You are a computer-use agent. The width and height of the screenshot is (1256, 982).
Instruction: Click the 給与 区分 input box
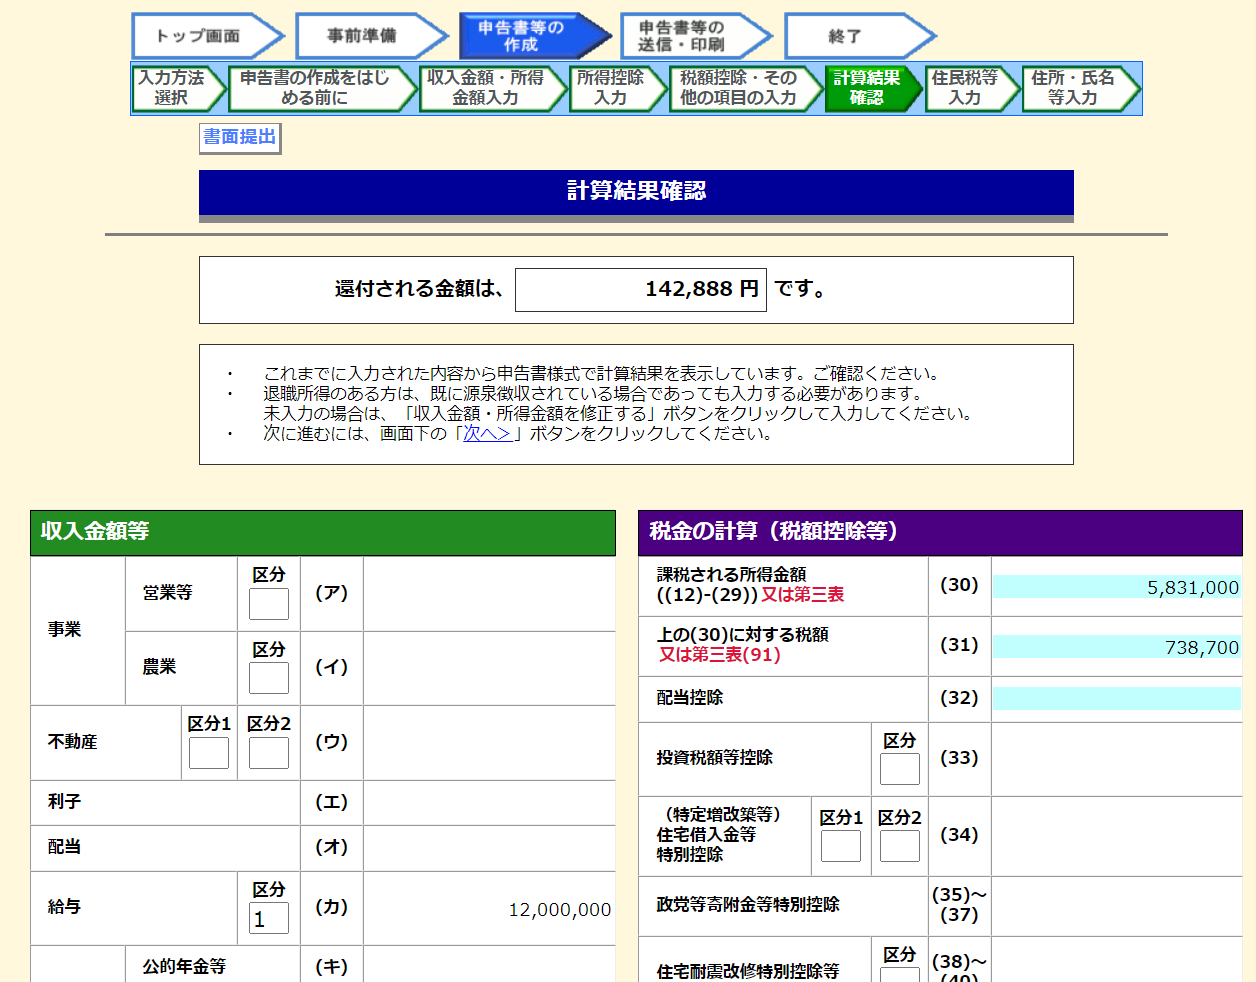[269, 918]
